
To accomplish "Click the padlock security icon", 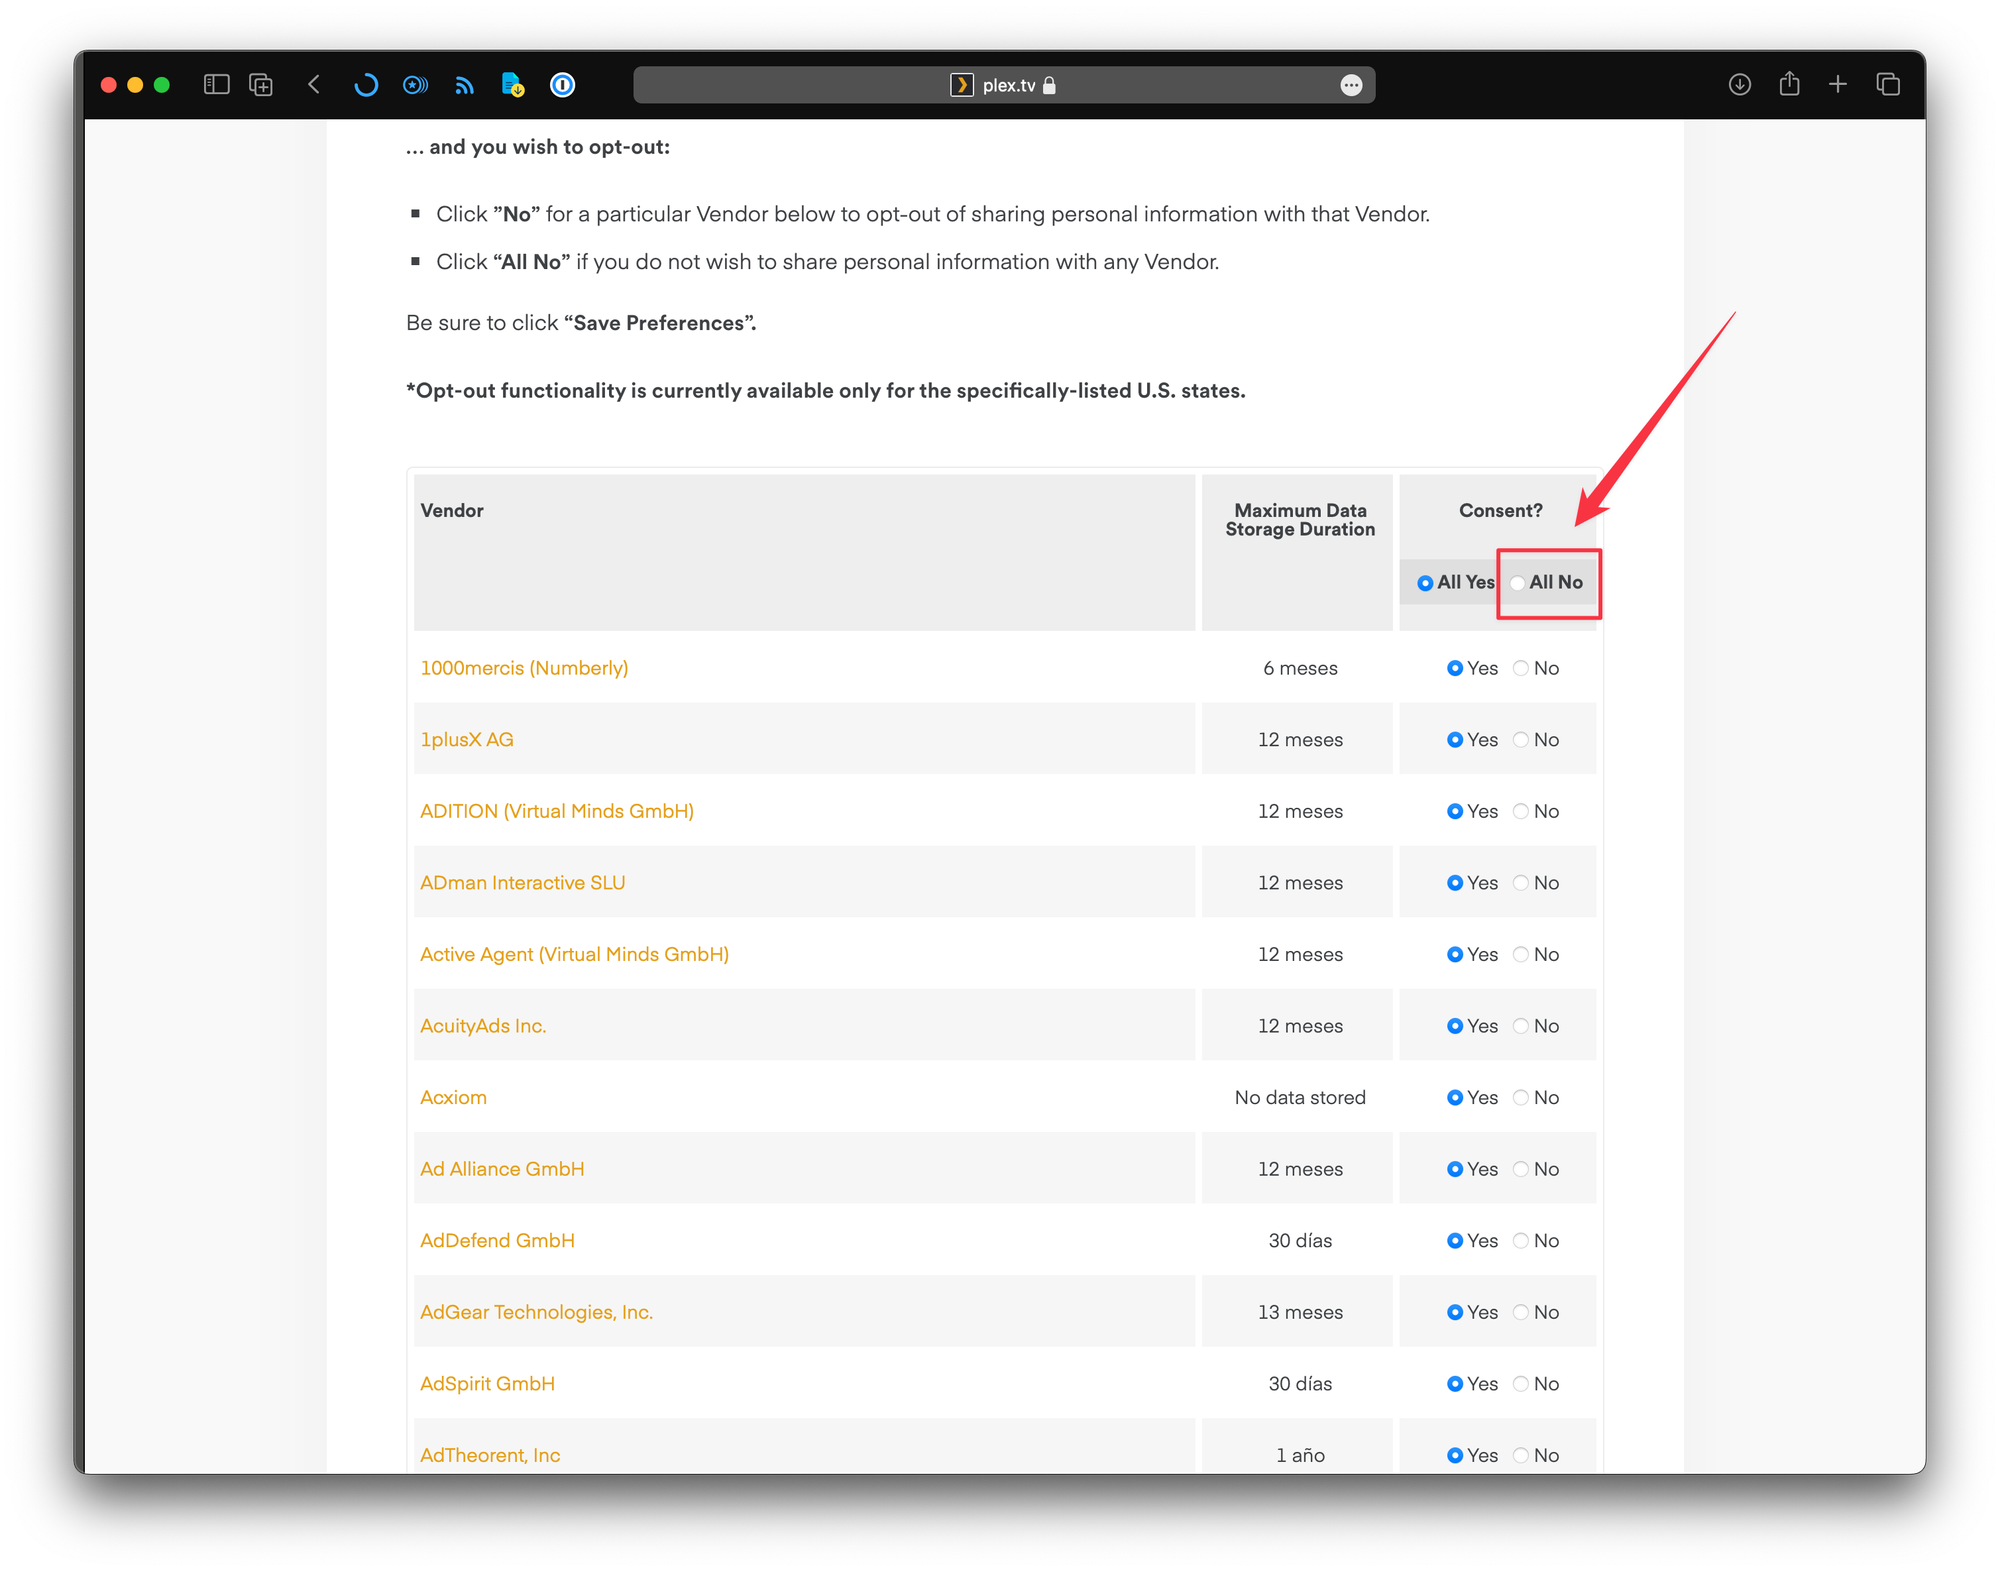I will pyautogui.click(x=1049, y=86).
